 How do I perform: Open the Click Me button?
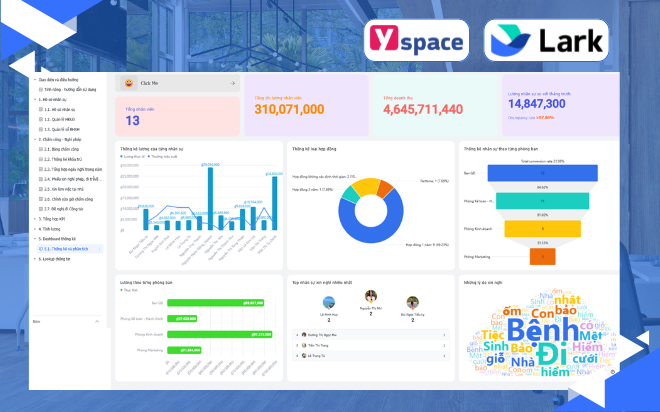point(177,83)
